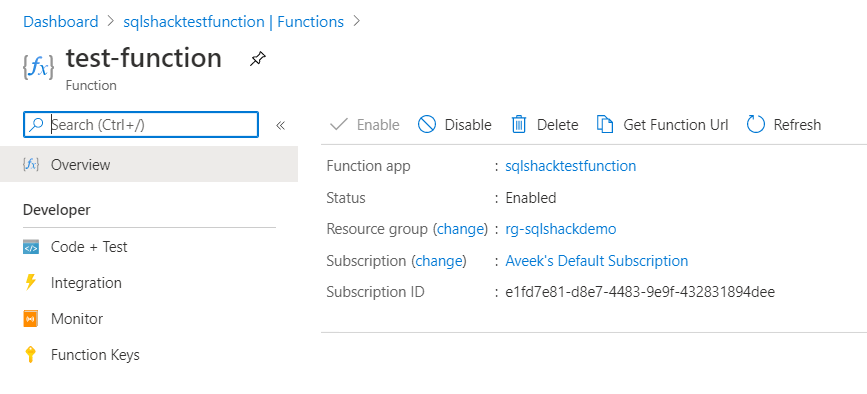The image size is (867, 394).
Task: Click the Enable toolbar button label
Action: [x=378, y=125]
